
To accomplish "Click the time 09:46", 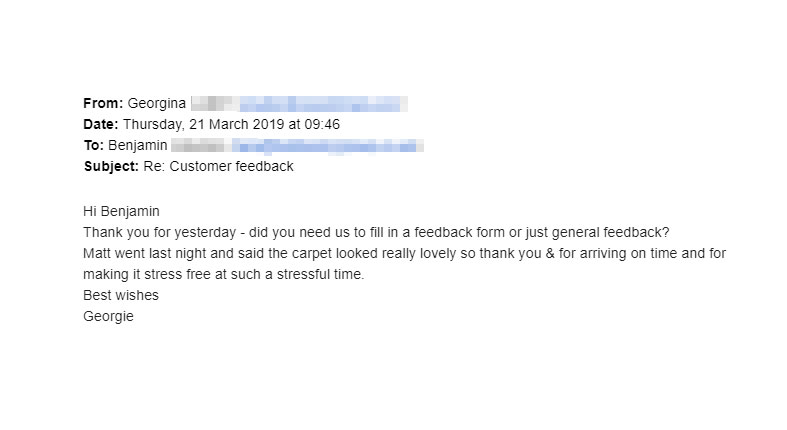I will pos(321,124).
